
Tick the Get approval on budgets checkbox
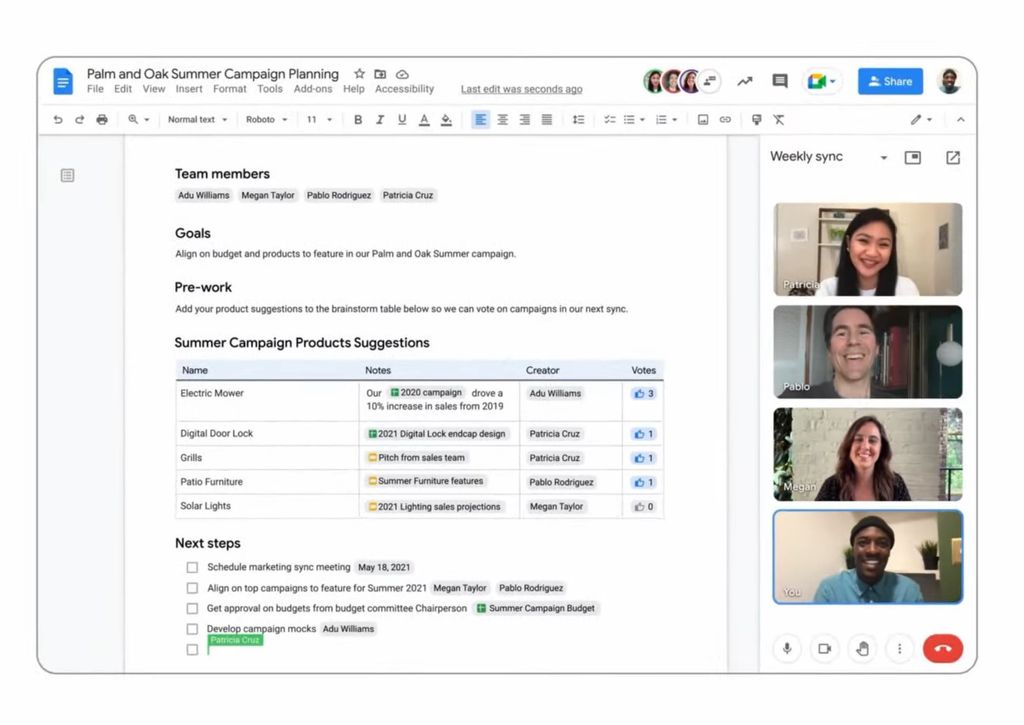pyautogui.click(x=192, y=608)
